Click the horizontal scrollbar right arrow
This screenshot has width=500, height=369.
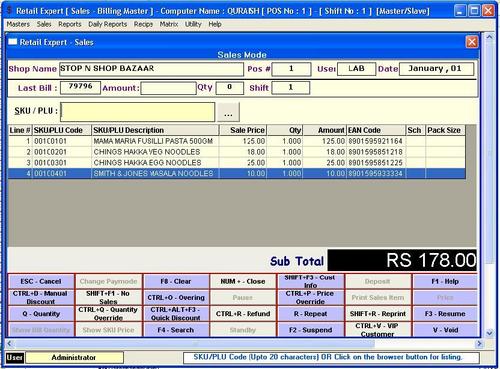coord(479,343)
